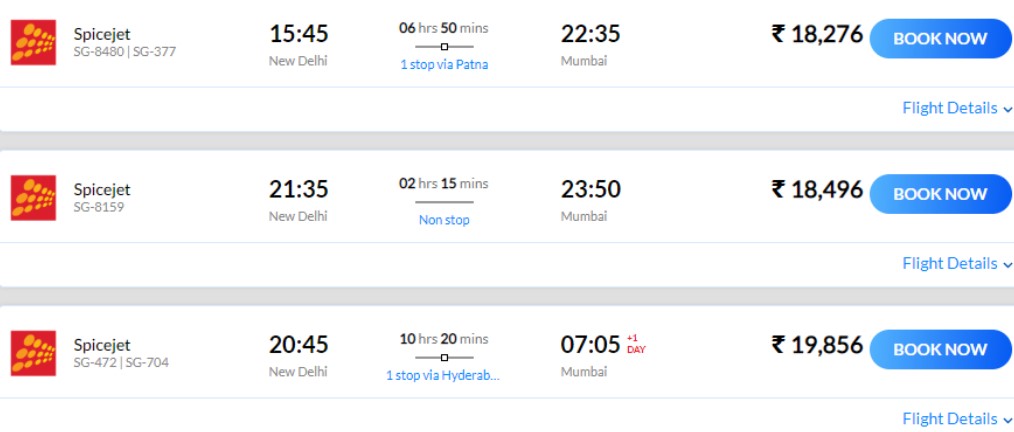
Task: Book the ₹ 18,276 Spicejet flight
Action: tap(940, 39)
